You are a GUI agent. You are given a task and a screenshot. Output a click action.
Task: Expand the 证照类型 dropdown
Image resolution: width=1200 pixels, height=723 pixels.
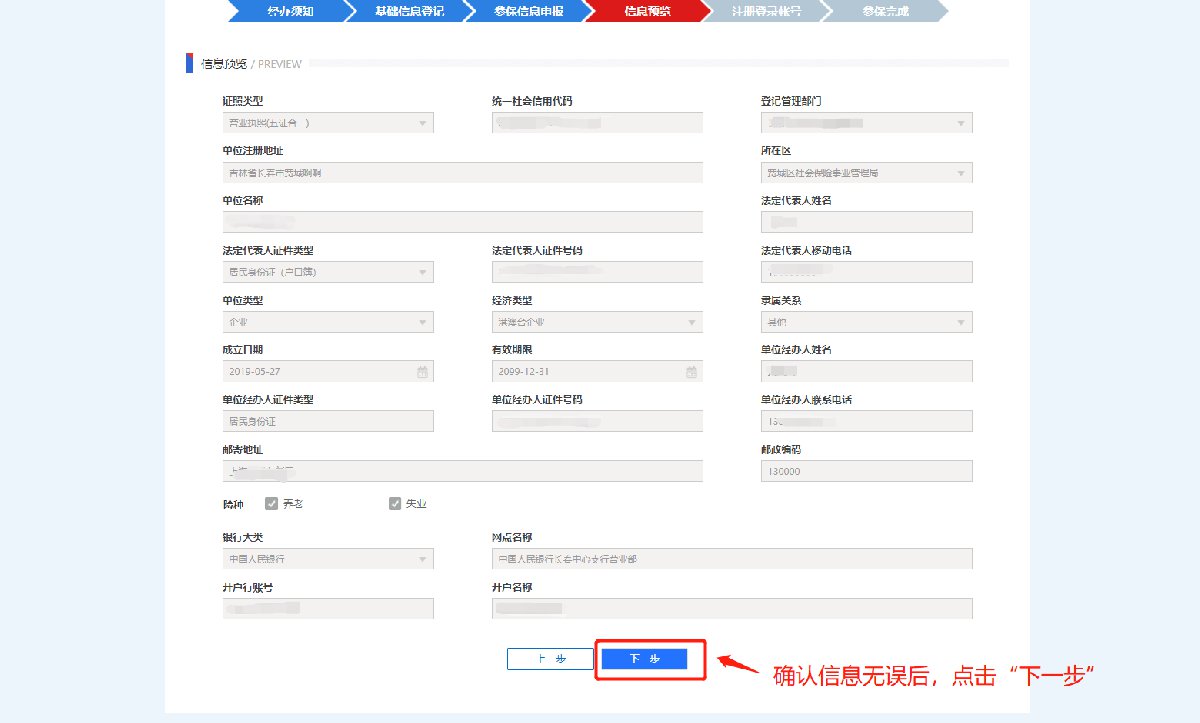tap(422, 123)
